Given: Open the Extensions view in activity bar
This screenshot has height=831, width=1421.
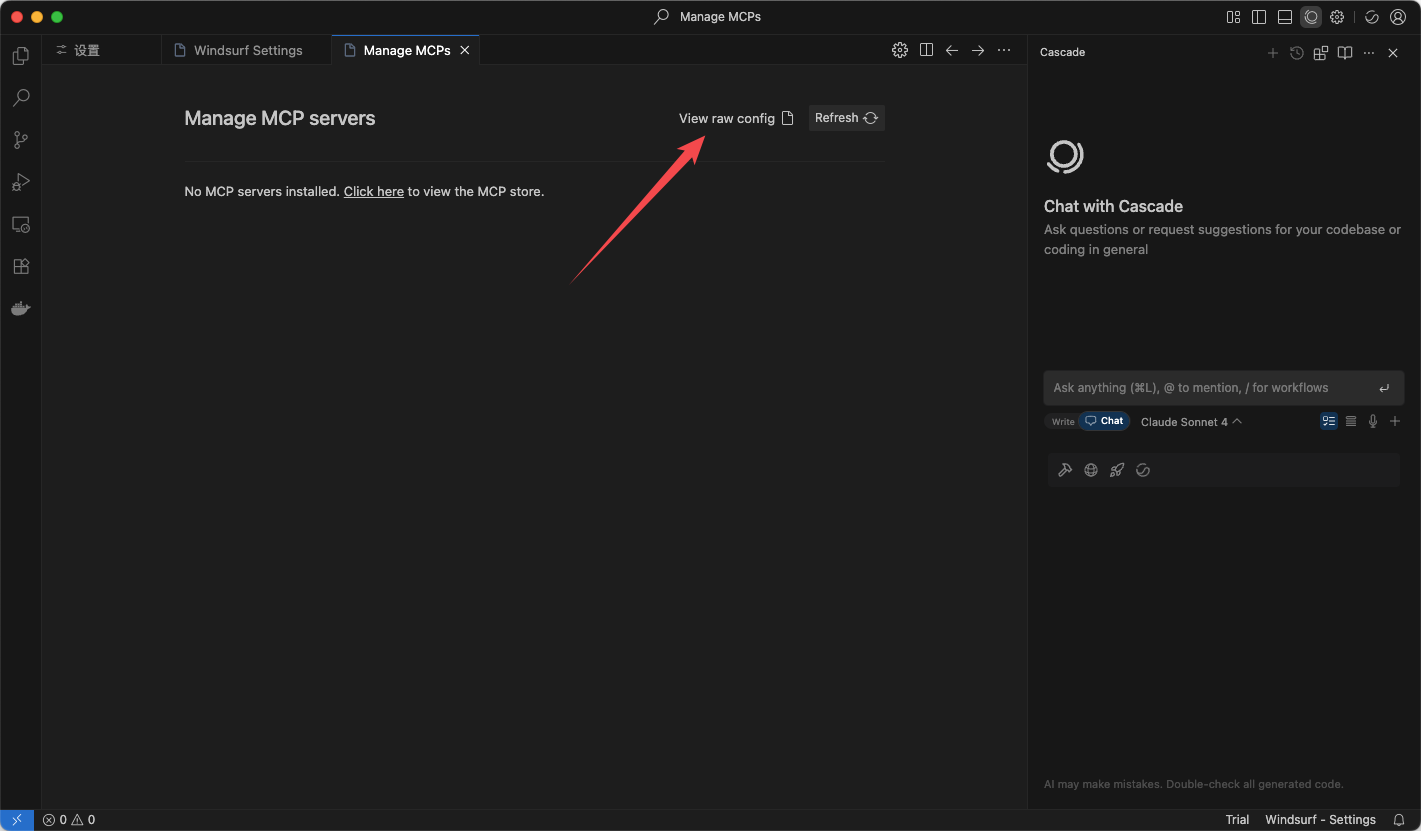Looking at the screenshot, I should 20,266.
